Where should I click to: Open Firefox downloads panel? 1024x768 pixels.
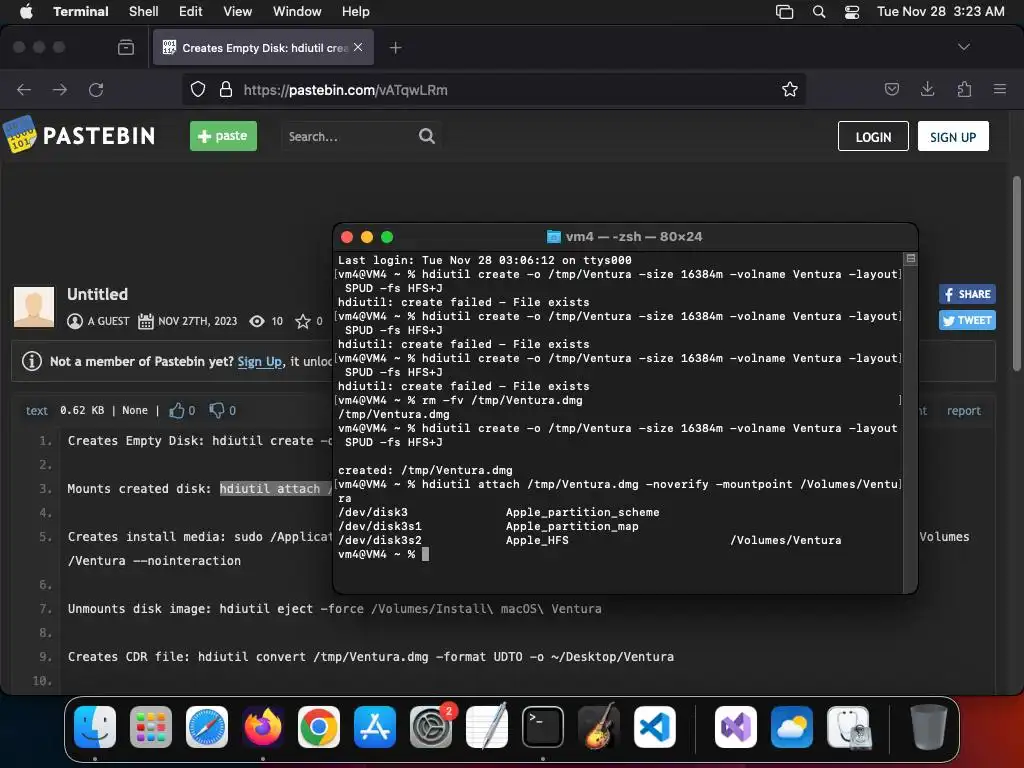tap(927, 89)
